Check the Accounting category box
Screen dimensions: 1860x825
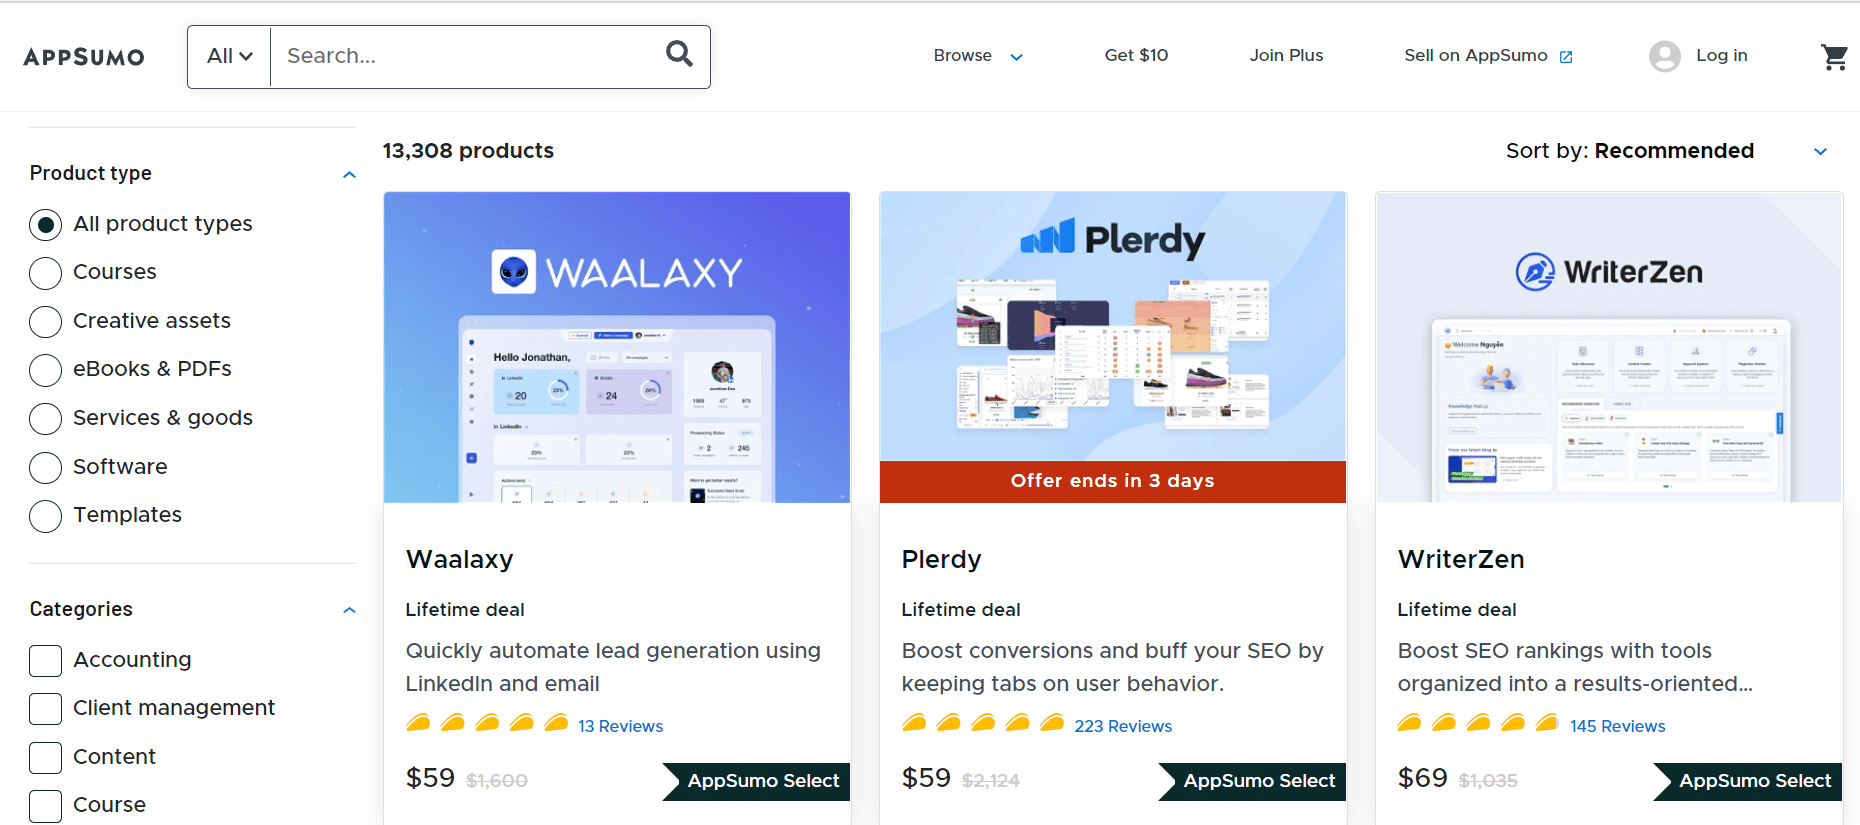point(46,660)
